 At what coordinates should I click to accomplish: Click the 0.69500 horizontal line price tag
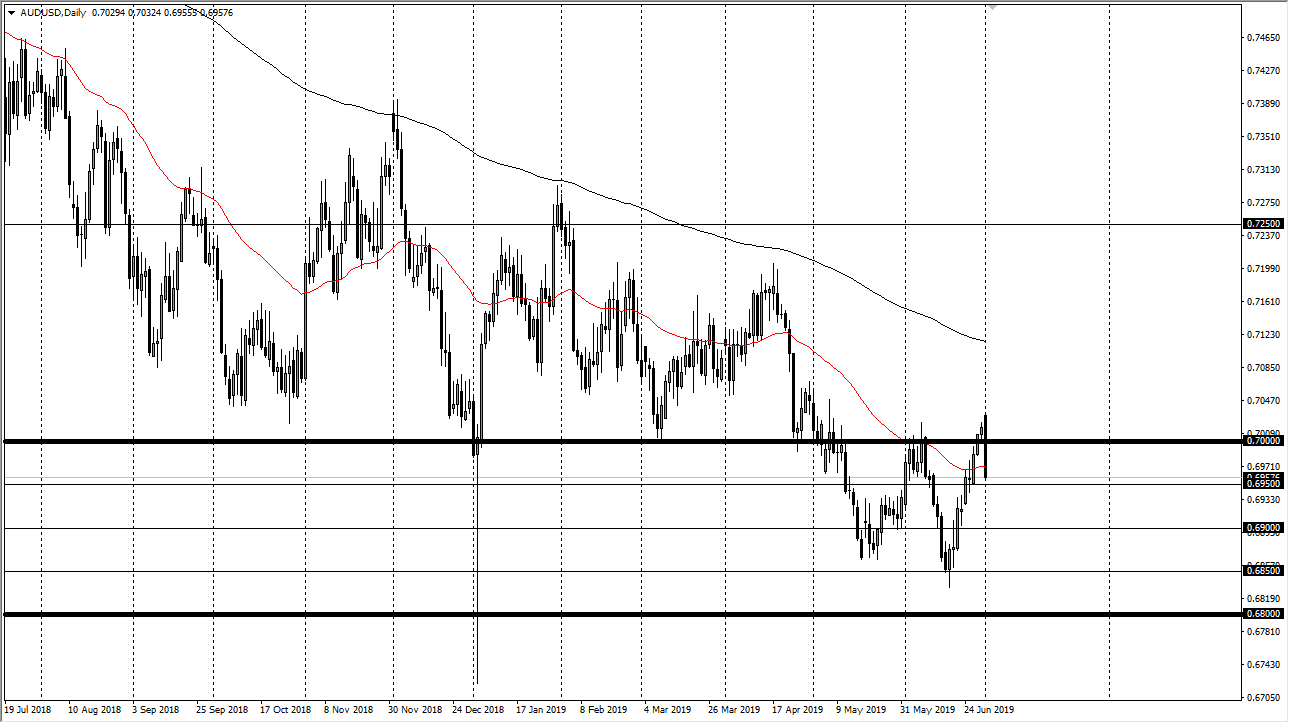pyautogui.click(x=1262, y=484)
